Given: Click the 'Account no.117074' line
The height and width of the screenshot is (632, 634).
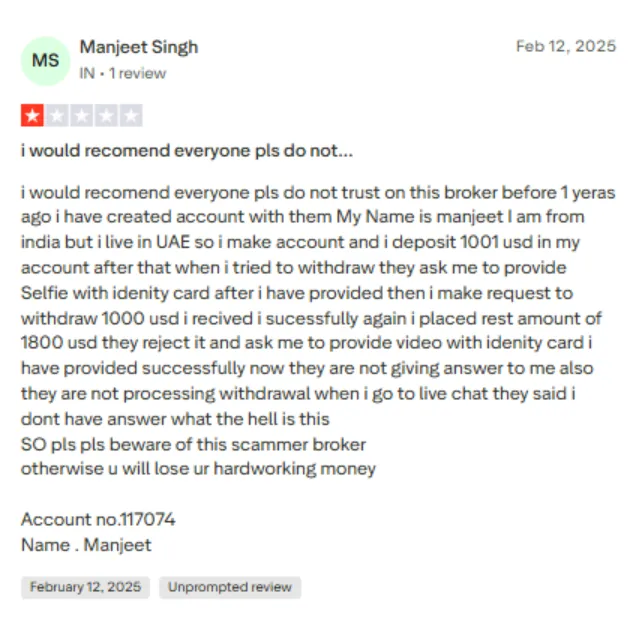Looking at the screenshot, I should point(98,519).
